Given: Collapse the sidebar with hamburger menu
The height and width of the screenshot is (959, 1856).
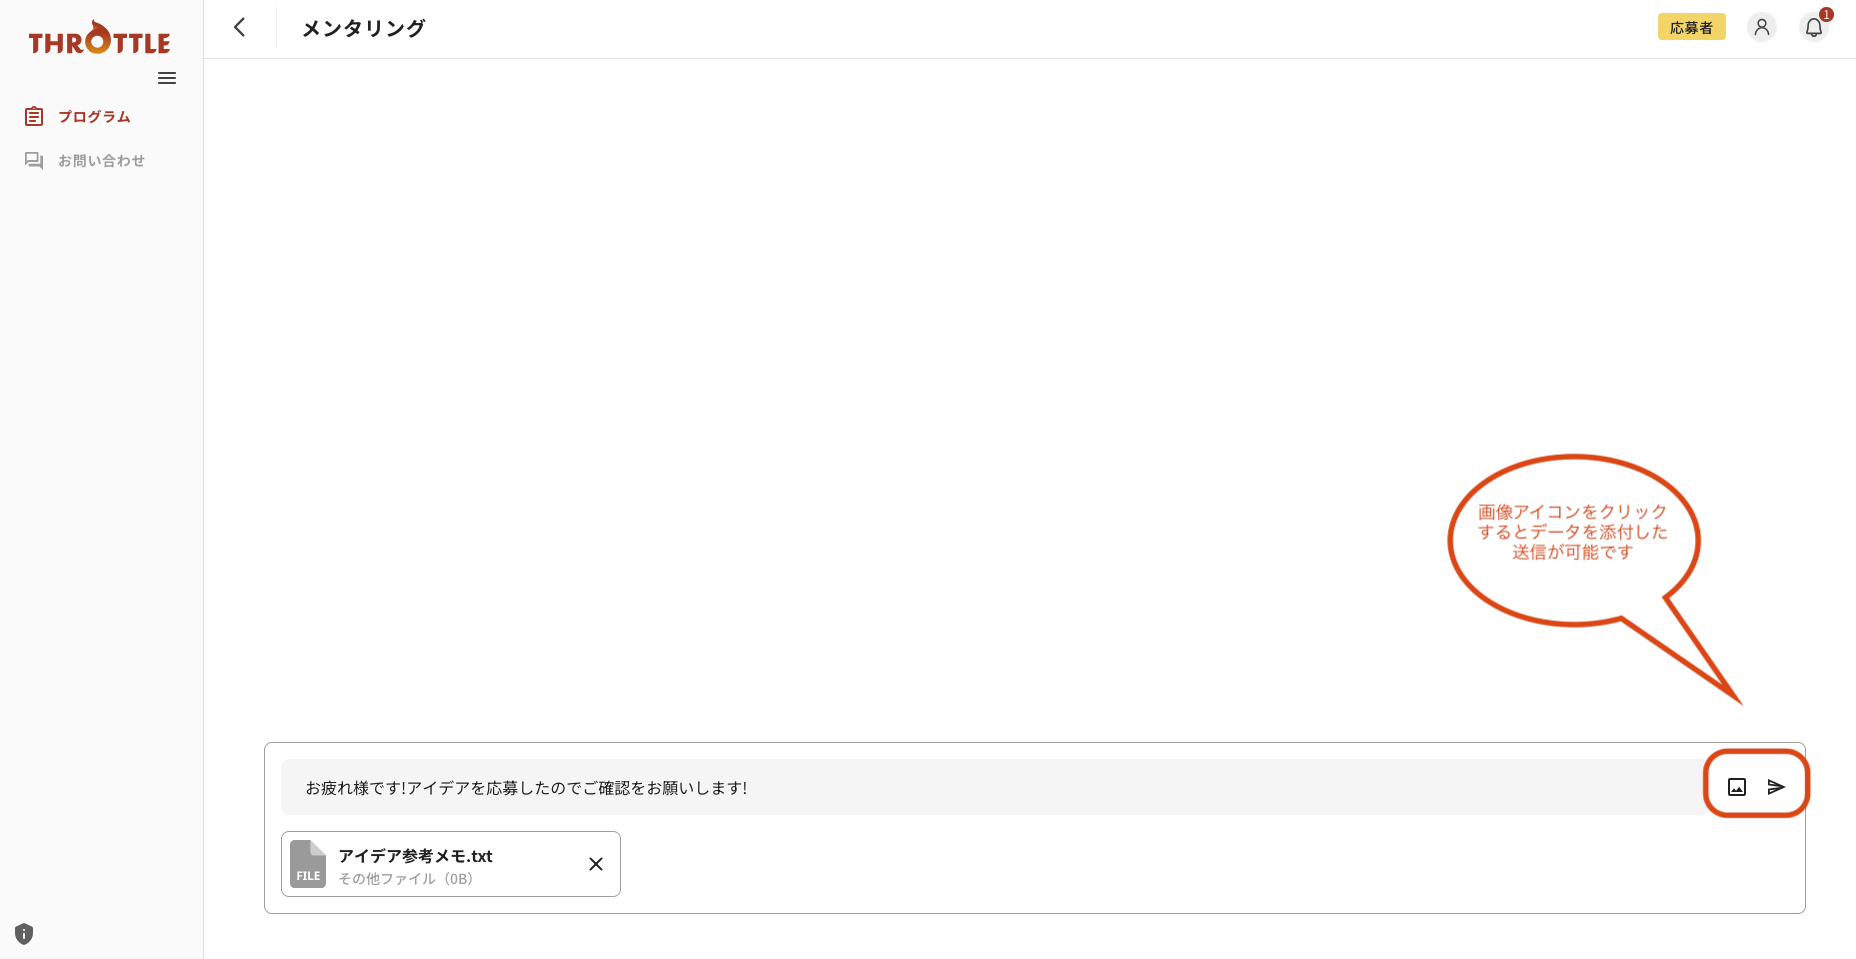Looking at the screenshot, I should (x=167, y=78).
